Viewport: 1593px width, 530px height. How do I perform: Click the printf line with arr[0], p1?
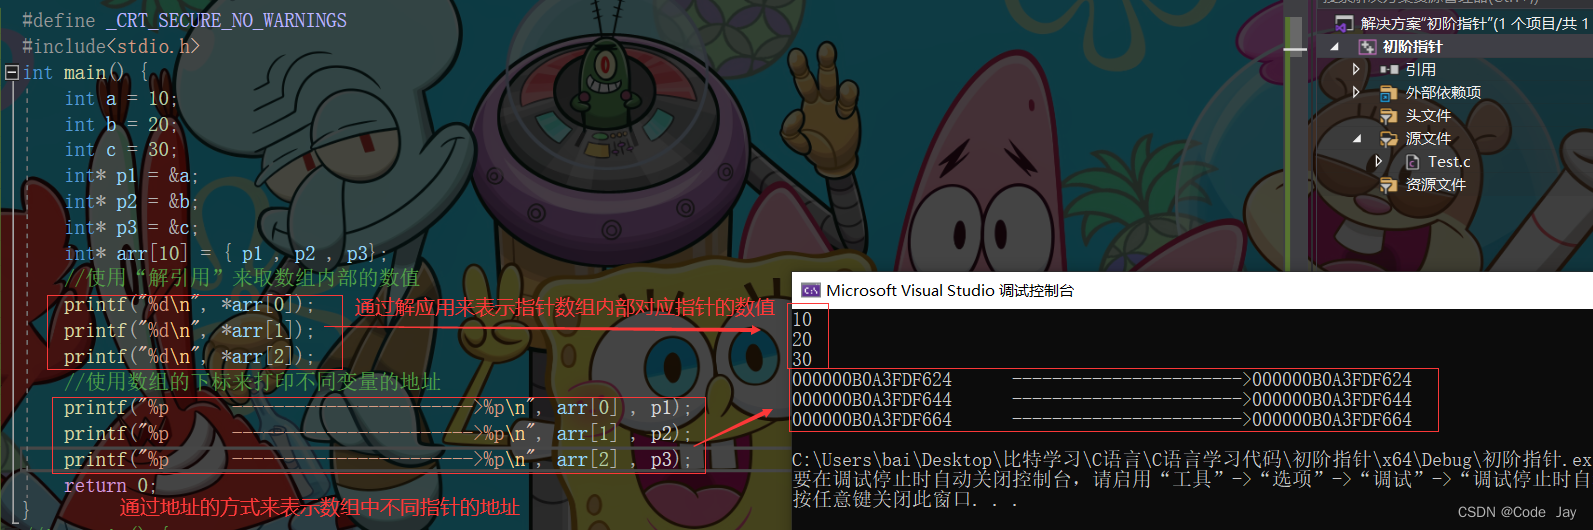[x=378, y=408]
